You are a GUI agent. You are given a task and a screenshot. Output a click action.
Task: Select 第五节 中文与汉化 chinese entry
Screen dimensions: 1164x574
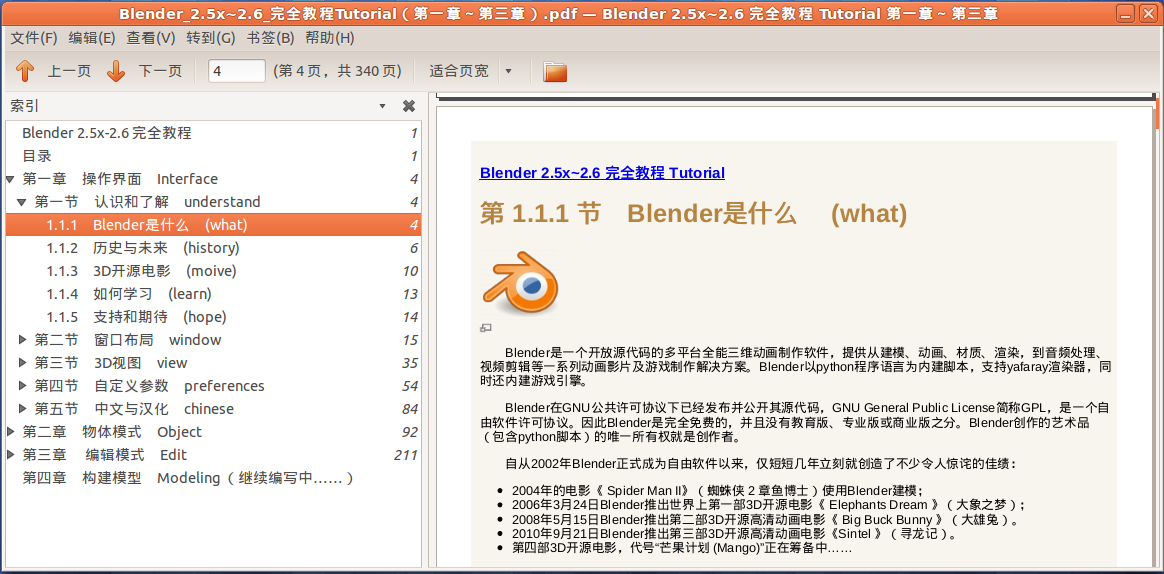coord(213,409)
